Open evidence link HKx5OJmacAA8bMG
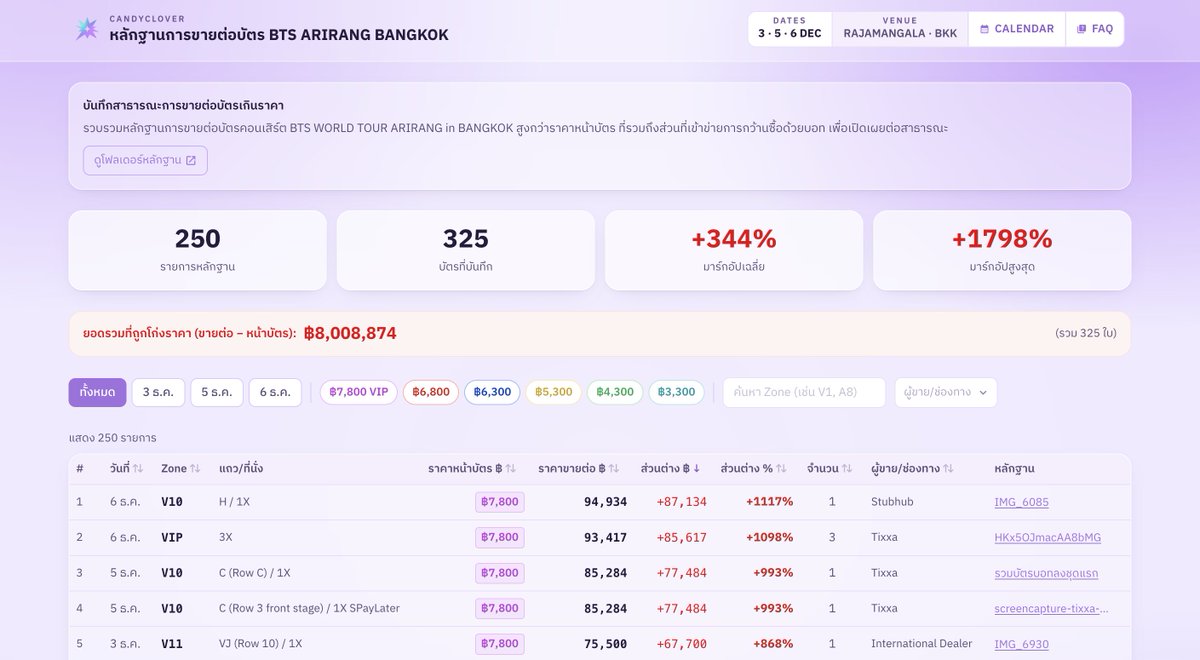Viewport: 1200px width, 660px height. (x=1047, y=537)
